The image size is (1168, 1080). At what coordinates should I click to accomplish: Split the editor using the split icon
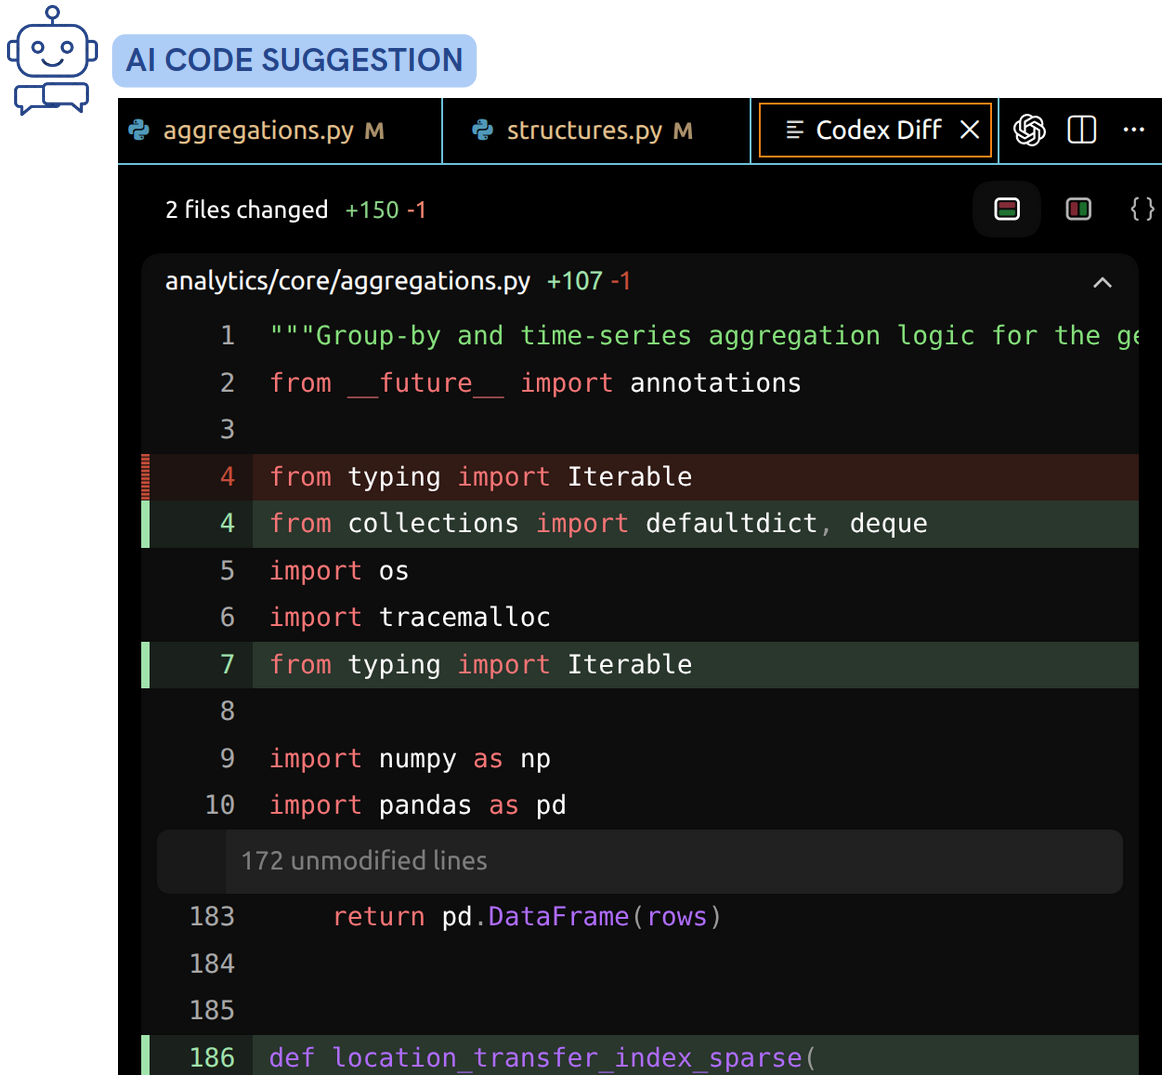click(x=1083, y=130)
